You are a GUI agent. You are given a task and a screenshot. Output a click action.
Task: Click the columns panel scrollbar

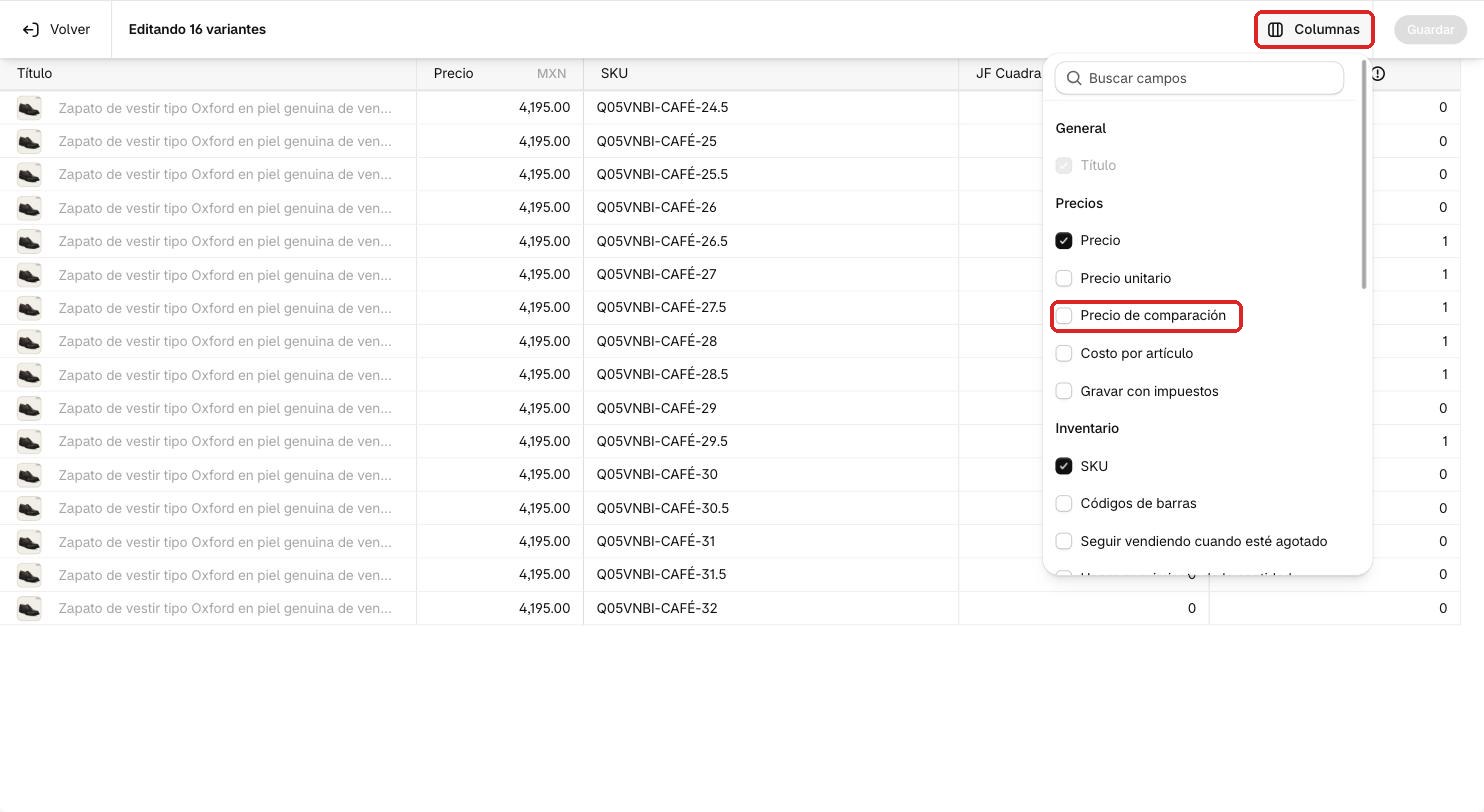point(1364,175)
